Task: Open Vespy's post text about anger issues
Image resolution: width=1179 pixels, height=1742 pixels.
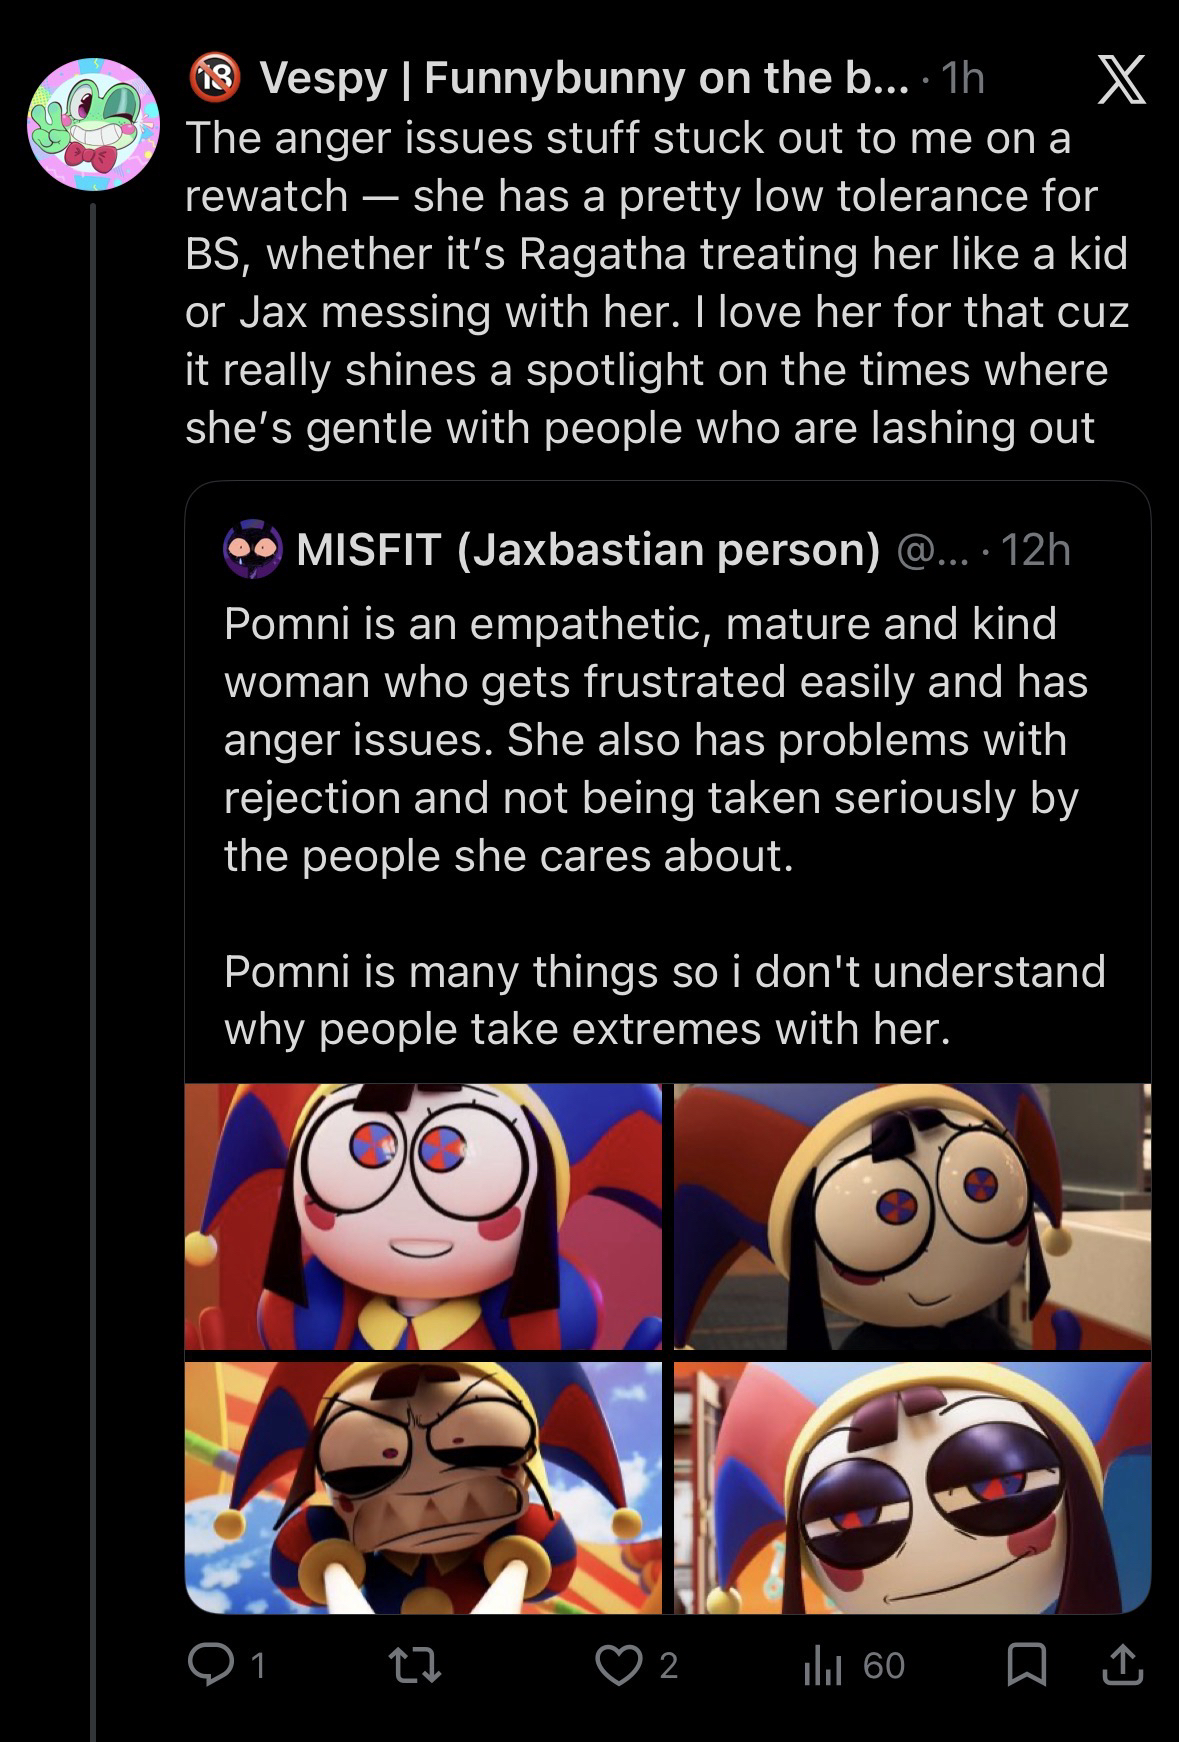Action: click(656, 282)
